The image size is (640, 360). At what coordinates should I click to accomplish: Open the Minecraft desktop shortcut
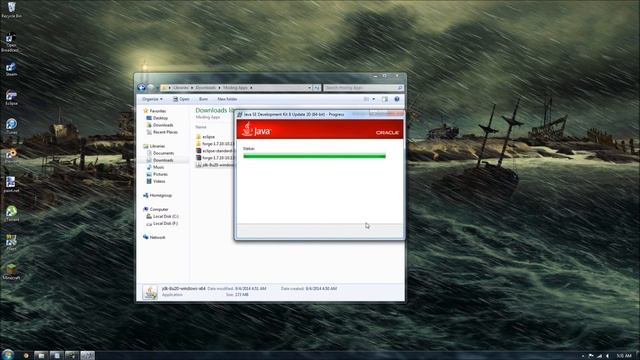coord(11,271)
